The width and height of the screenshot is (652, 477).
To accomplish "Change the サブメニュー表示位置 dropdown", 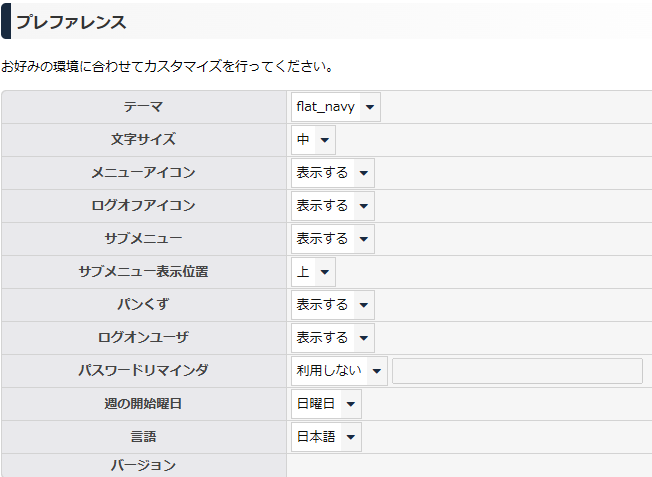I will [313, 272].
